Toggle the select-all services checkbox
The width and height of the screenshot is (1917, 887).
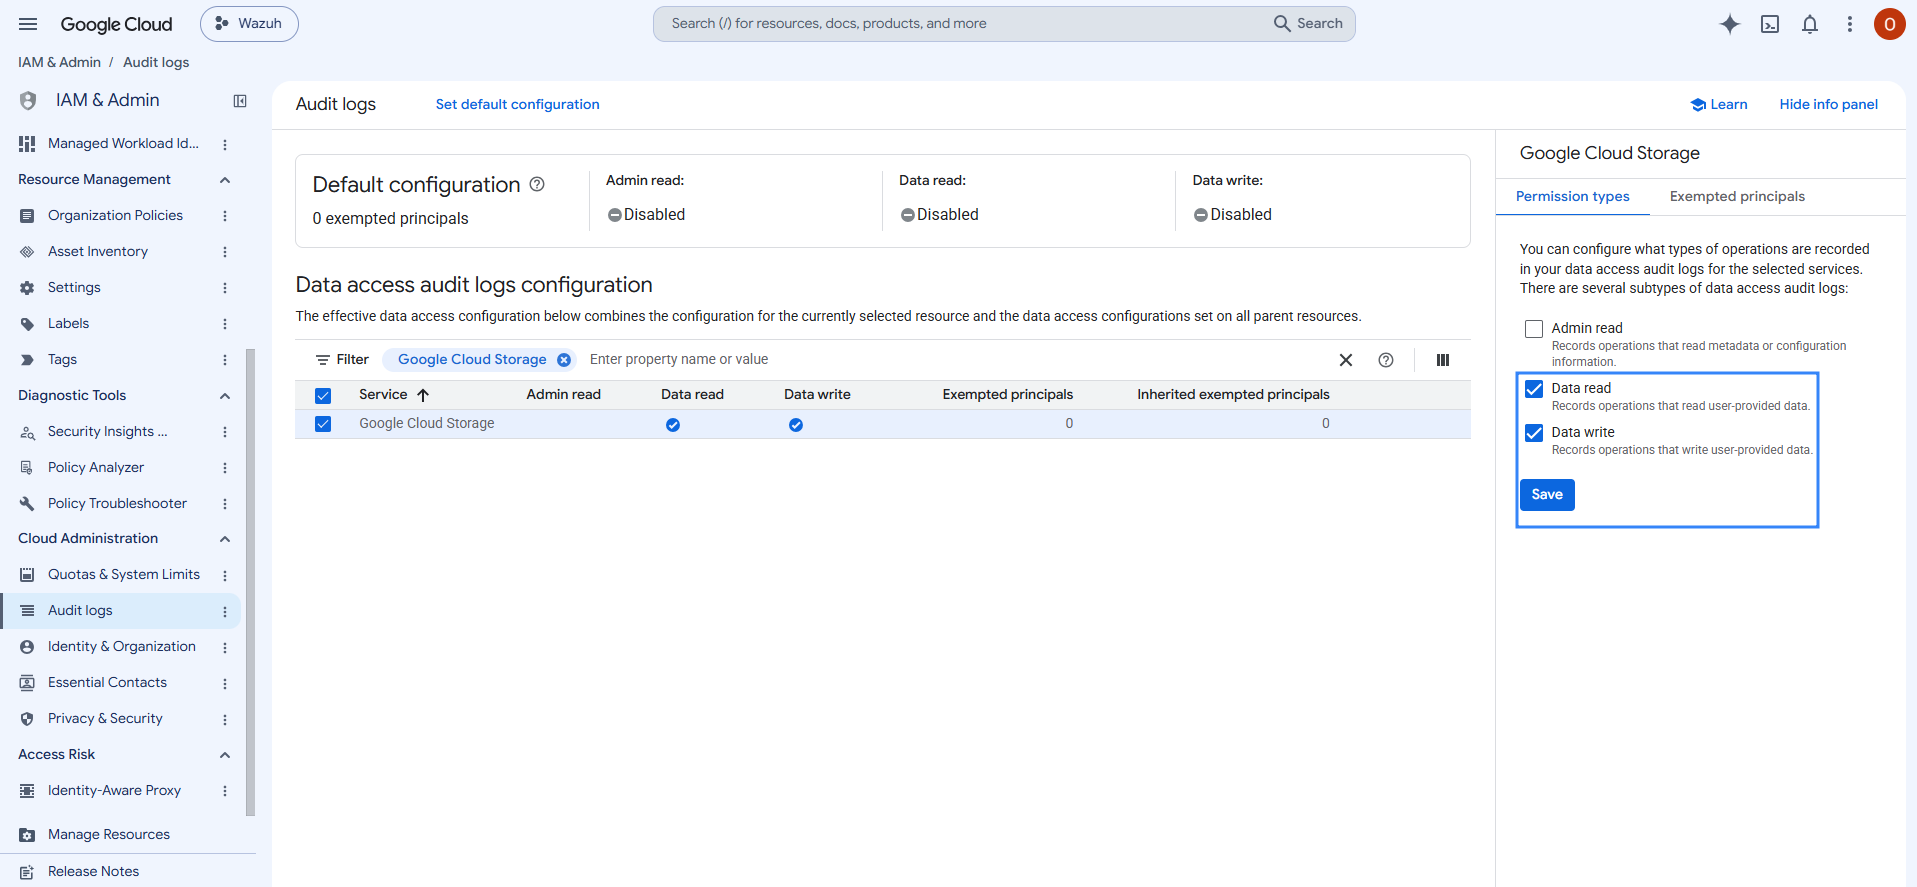tap(323, 396)
